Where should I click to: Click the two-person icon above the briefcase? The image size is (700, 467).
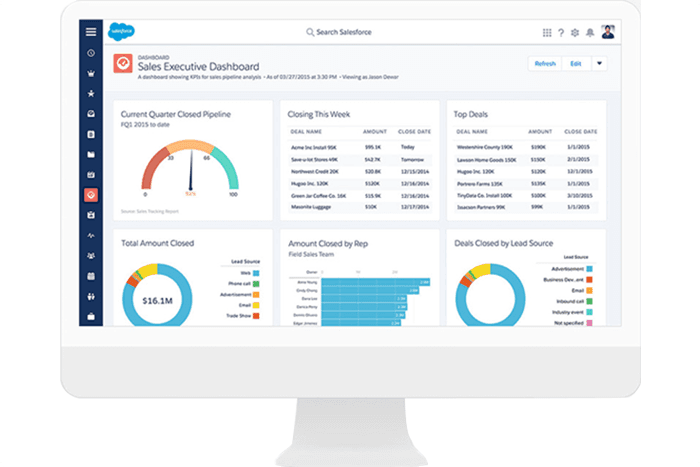pyautogui.click(x=91, y=296)
